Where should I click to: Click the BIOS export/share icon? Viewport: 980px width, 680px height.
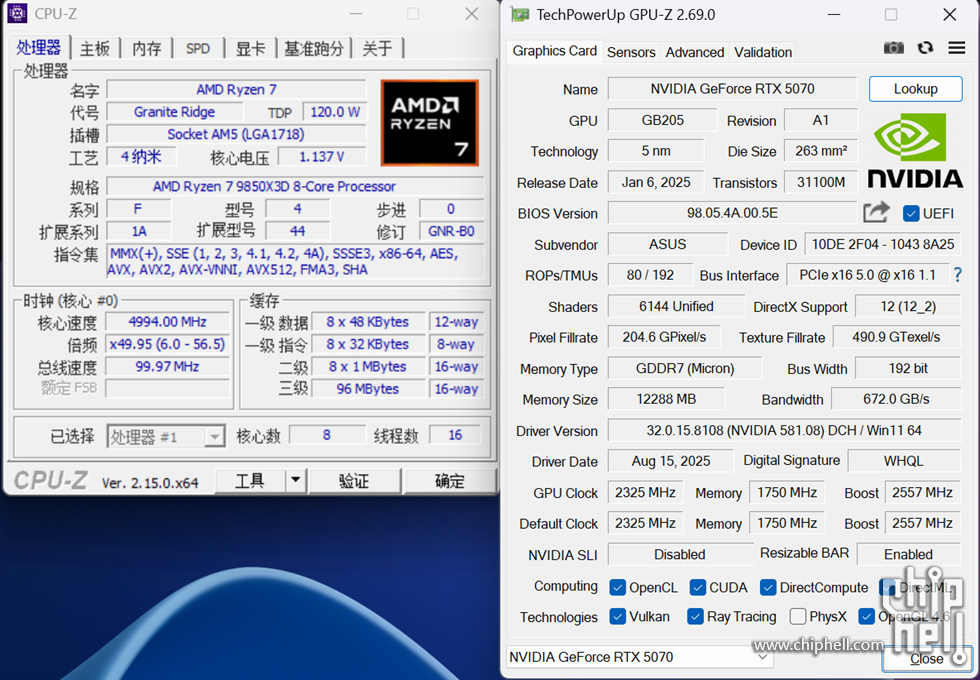[x=877, y=212]
